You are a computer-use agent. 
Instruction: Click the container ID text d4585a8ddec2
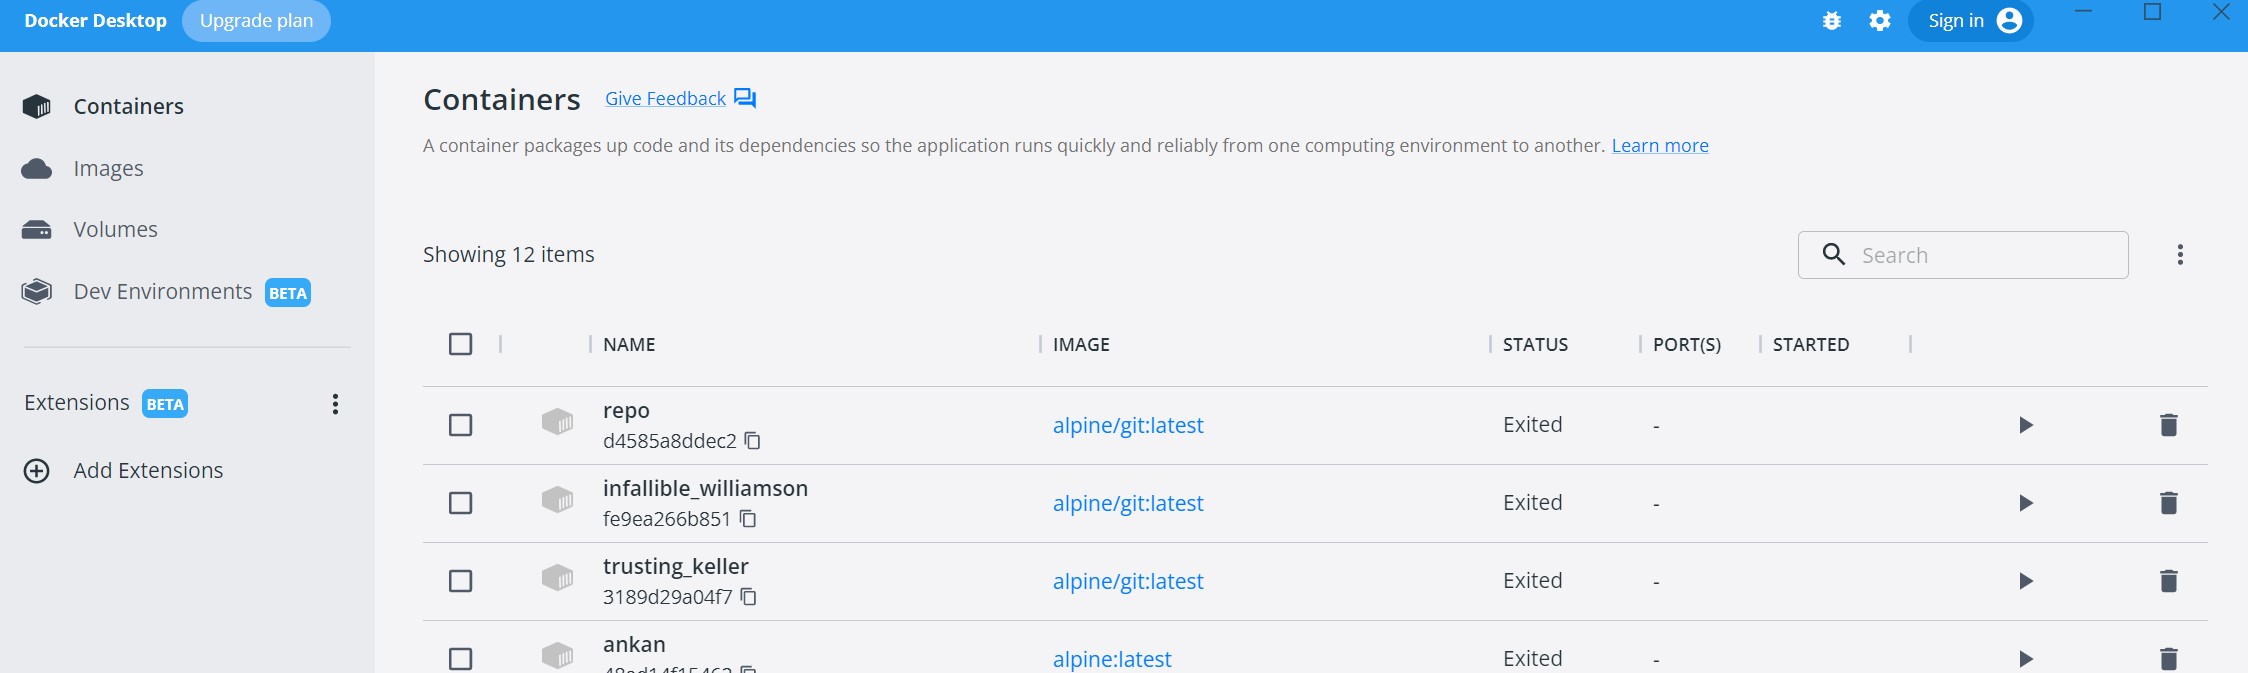click(x=669, y=441)
